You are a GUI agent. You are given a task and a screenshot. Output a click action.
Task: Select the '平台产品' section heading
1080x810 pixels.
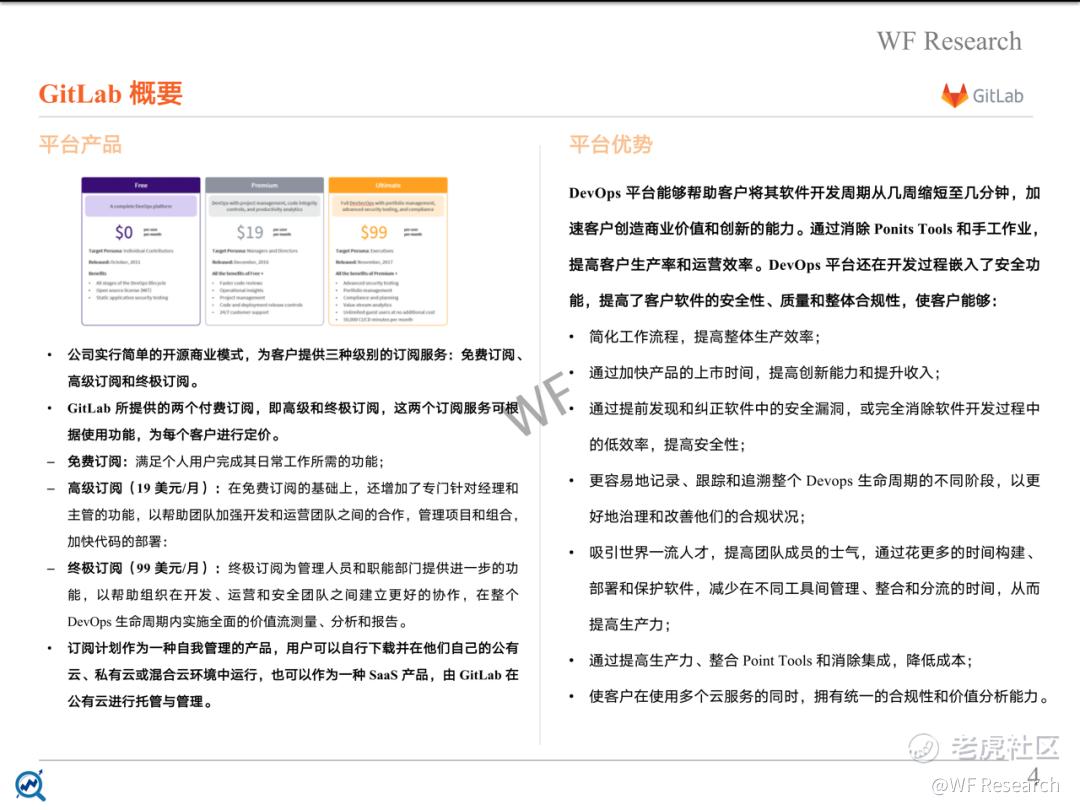(x=81, y=145)
